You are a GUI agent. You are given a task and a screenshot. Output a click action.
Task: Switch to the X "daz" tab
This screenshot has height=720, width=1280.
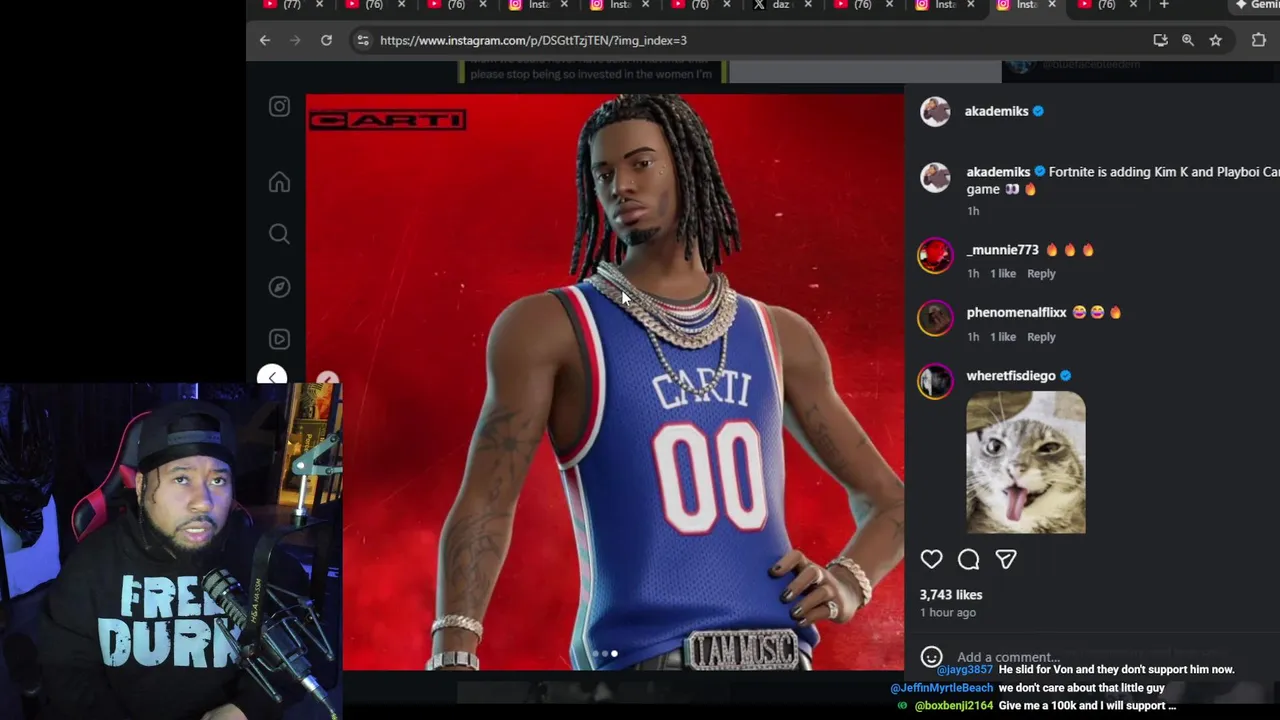[772, 5]
